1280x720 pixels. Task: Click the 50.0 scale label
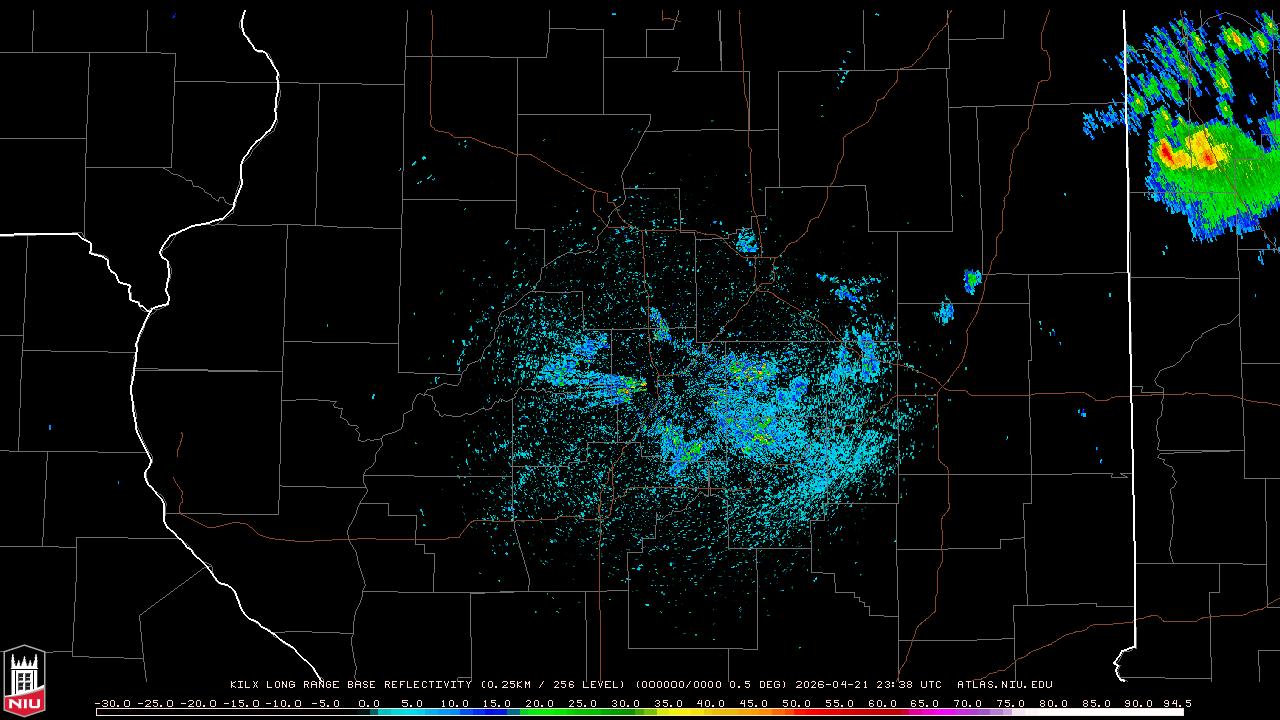pos(799,703)
